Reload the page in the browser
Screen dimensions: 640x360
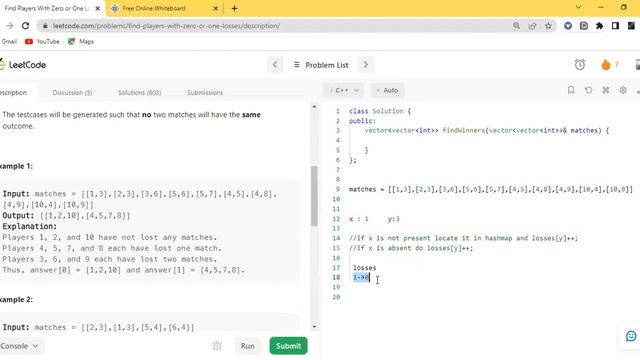[x=25, y=26]
